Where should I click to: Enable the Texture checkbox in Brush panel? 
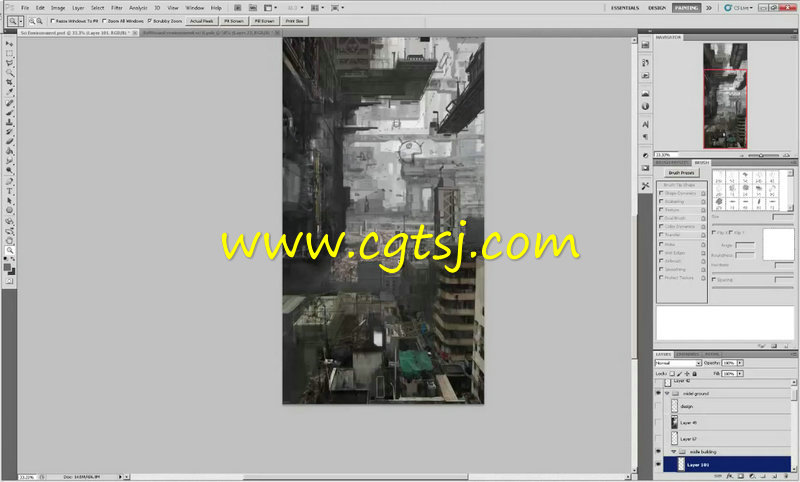661,210
